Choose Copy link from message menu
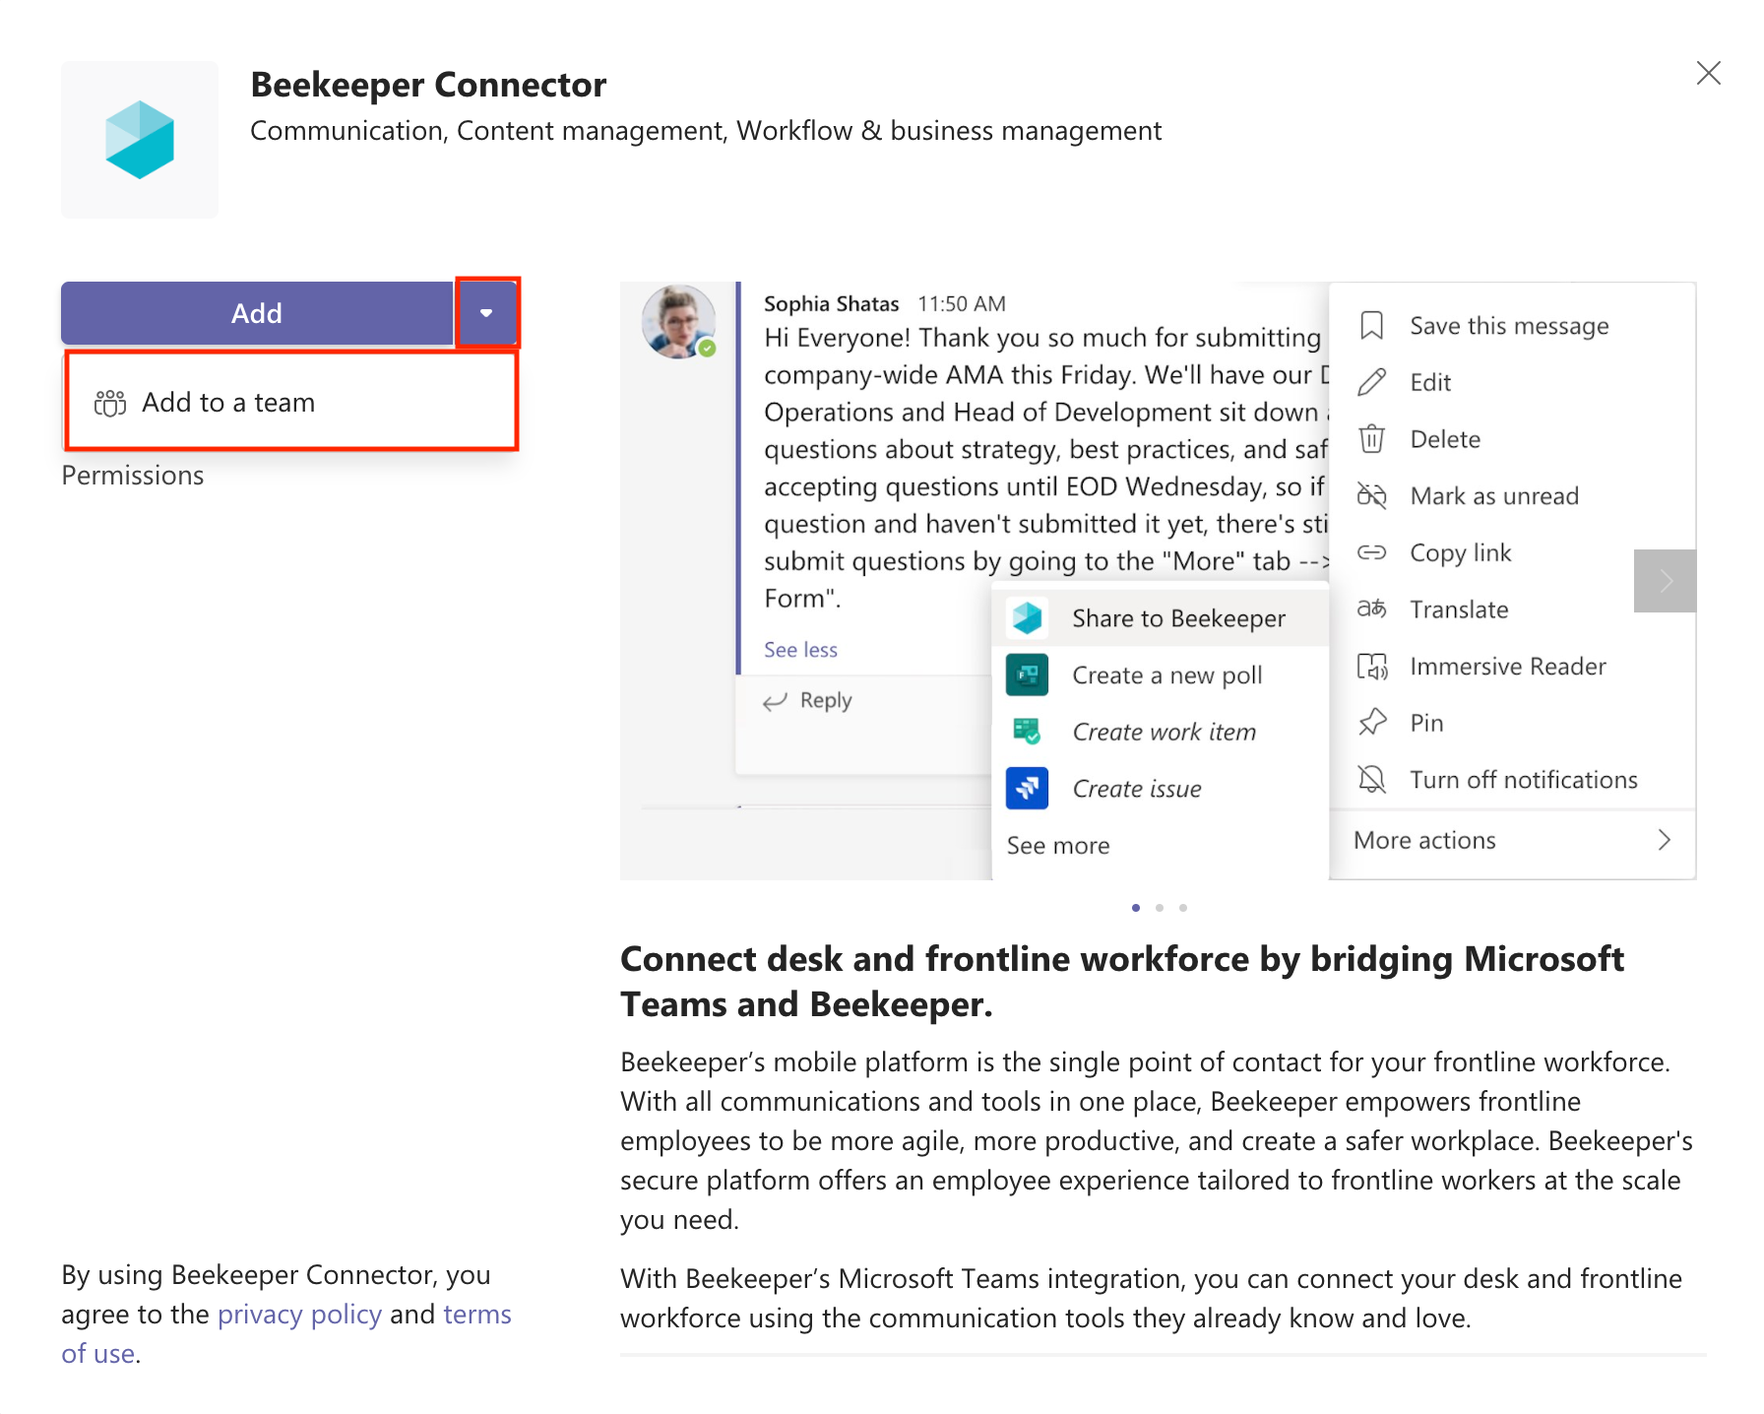1764x1414 pixels. point(1459,553)
